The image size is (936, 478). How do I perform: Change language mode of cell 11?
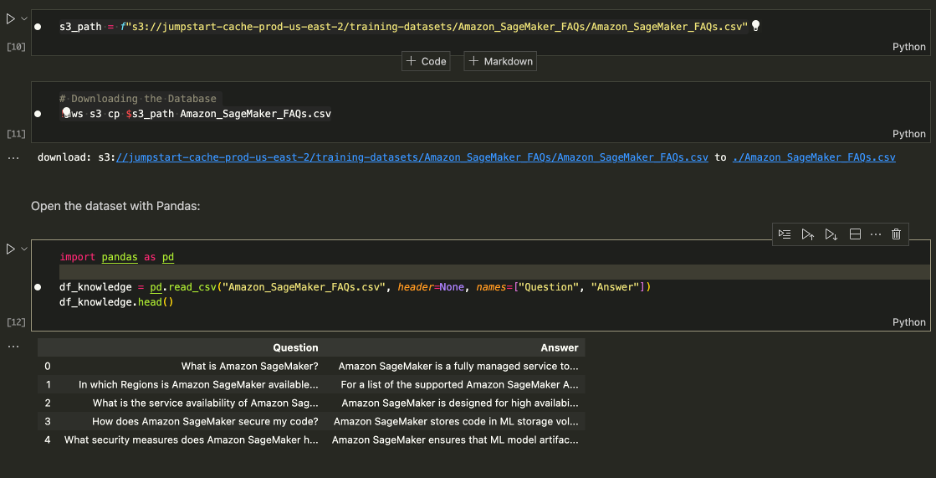pos(909,134)
